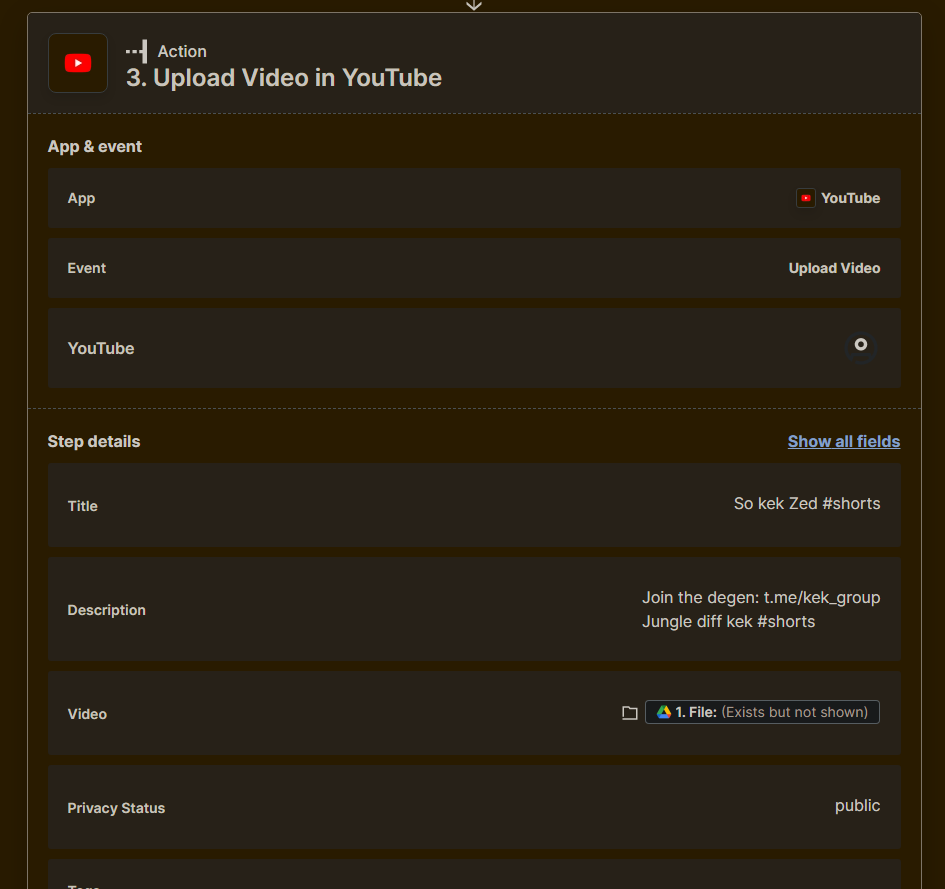
Task: Click the Google Drive icon in File pill
Action: pyautogui.click(x=664, y=712)
